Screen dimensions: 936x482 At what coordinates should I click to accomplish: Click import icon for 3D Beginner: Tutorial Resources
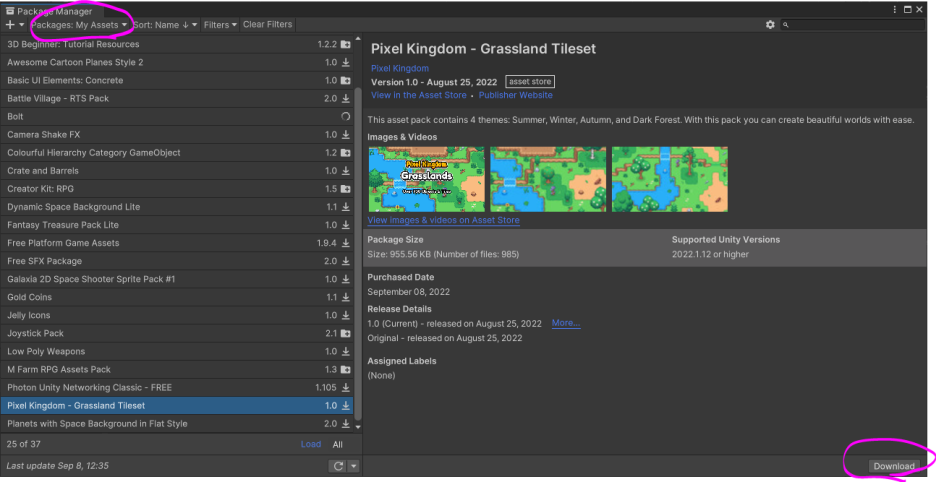pyautogui.click(x=346, y=44)
